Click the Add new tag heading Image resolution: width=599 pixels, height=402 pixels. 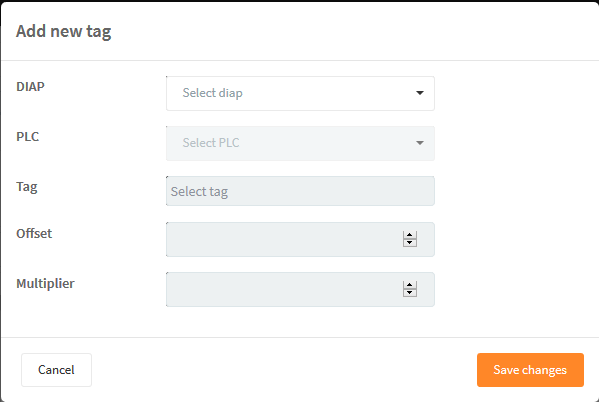click(63, 31)
